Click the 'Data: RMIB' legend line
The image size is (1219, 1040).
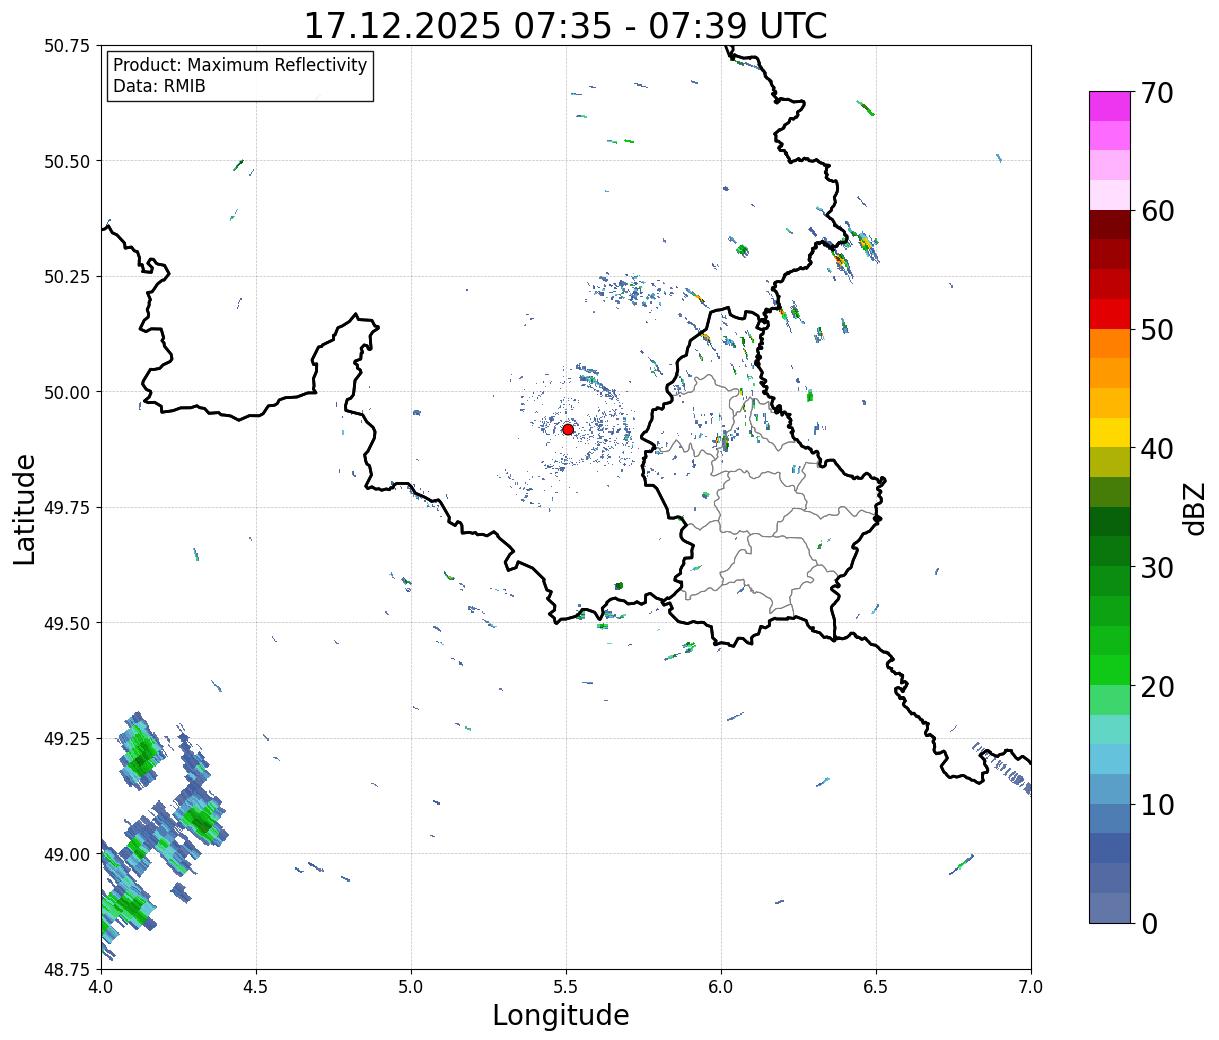coord(159,86)
